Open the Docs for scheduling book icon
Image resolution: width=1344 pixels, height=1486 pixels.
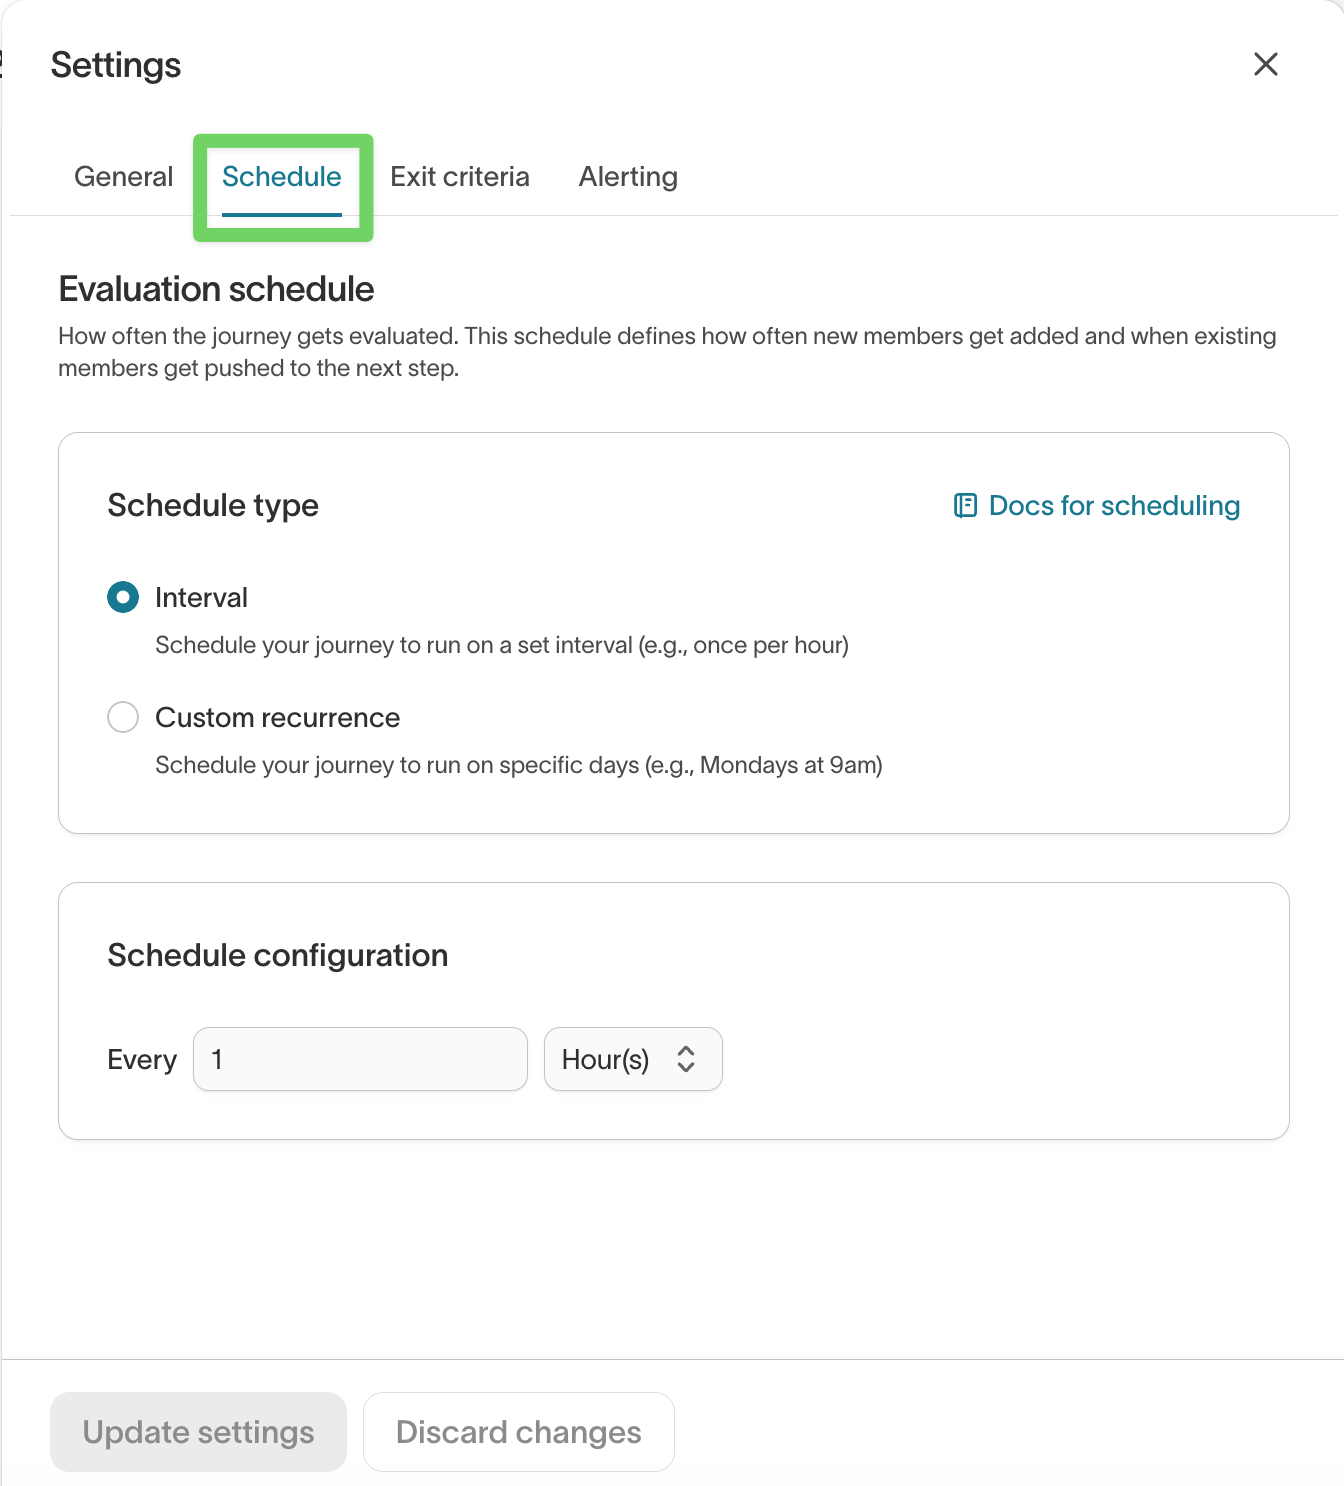[964, 506]
